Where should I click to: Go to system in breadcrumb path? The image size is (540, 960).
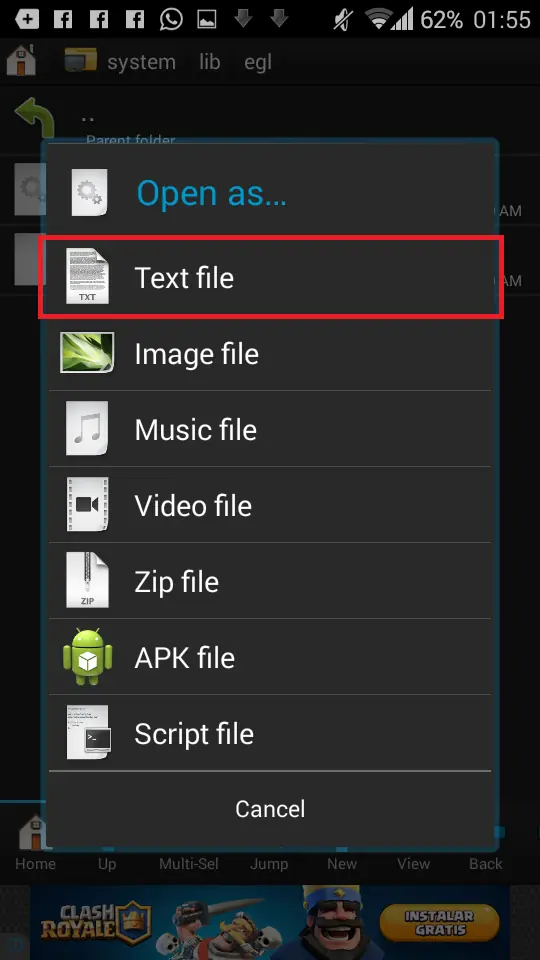(x=141, y=62)
